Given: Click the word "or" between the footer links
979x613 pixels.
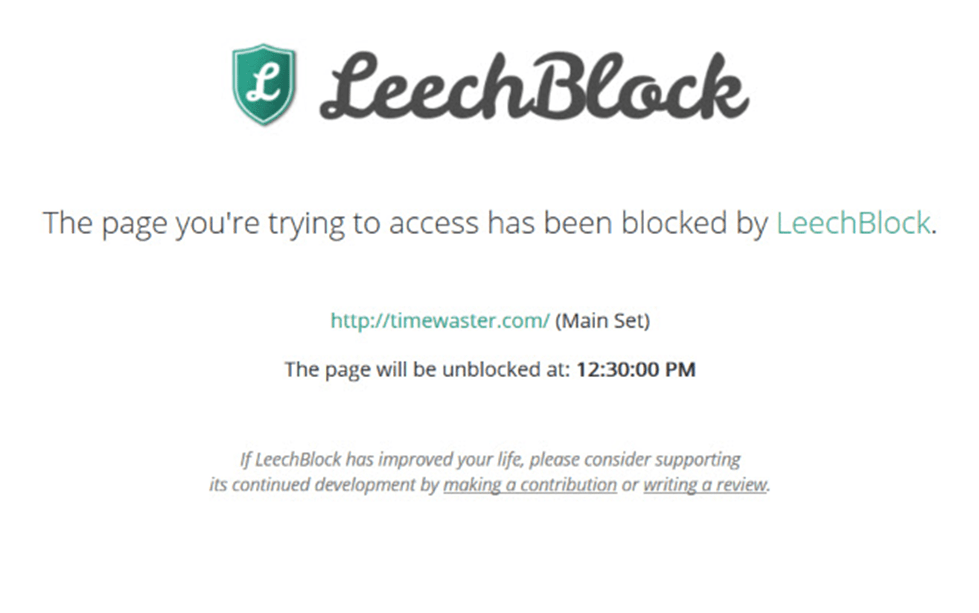Looking at the screenshot, I should click(x=630, y=485).
